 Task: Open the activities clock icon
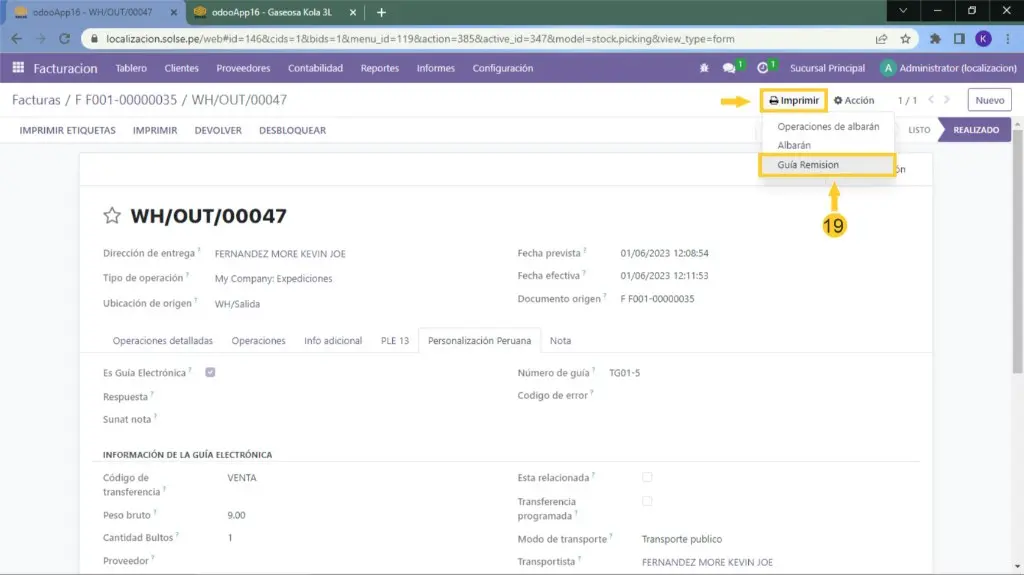click(x=763, y=68)
